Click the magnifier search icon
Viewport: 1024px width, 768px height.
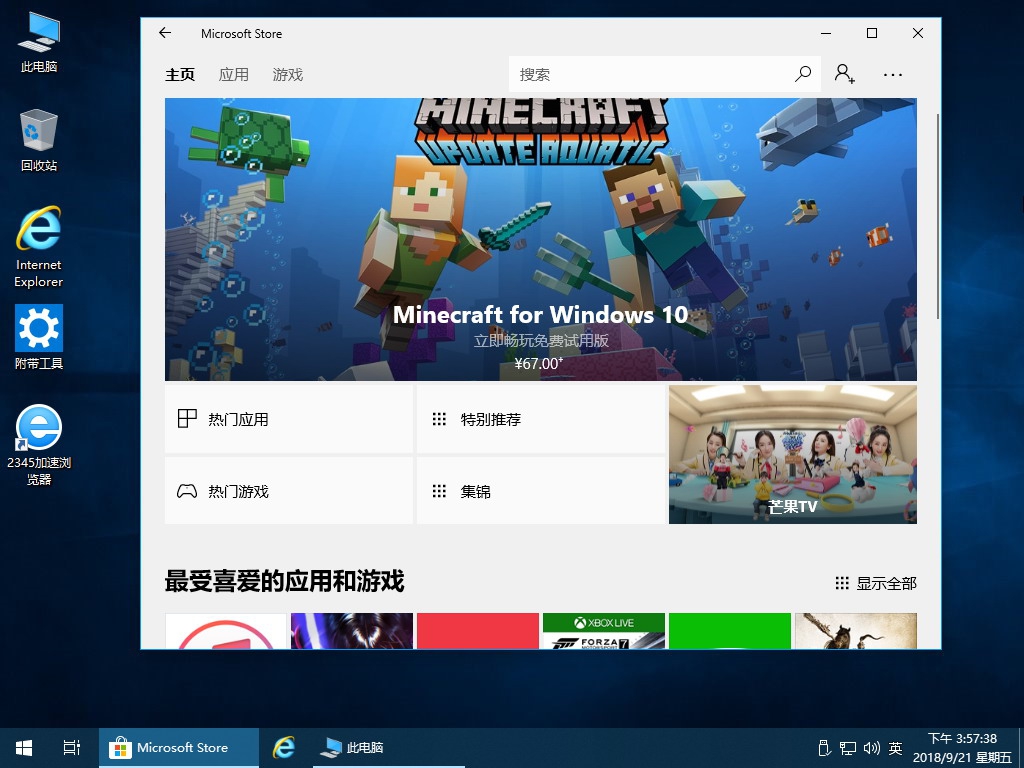[803, 74]
